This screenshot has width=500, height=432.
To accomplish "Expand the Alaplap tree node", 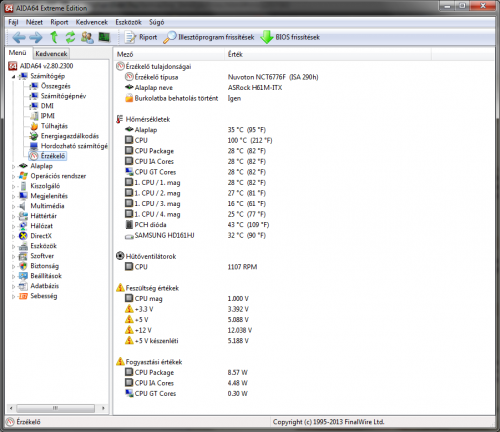I will pyautogui.click(x=13, y=166).
